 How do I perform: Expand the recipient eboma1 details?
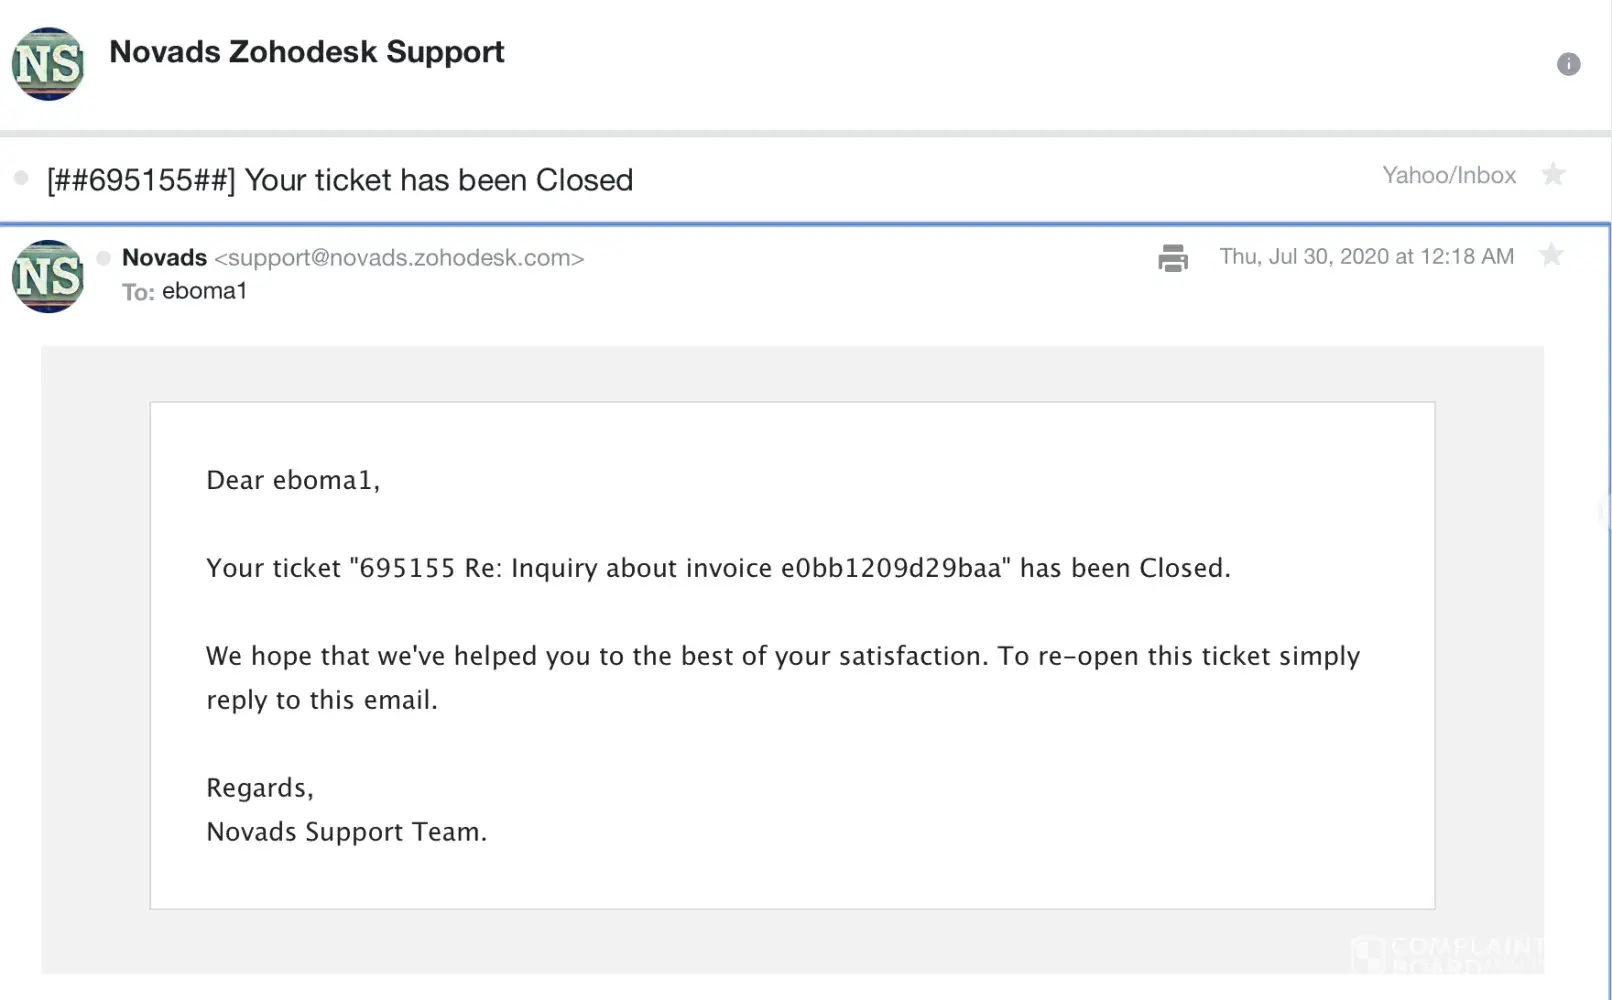(204, 291)
